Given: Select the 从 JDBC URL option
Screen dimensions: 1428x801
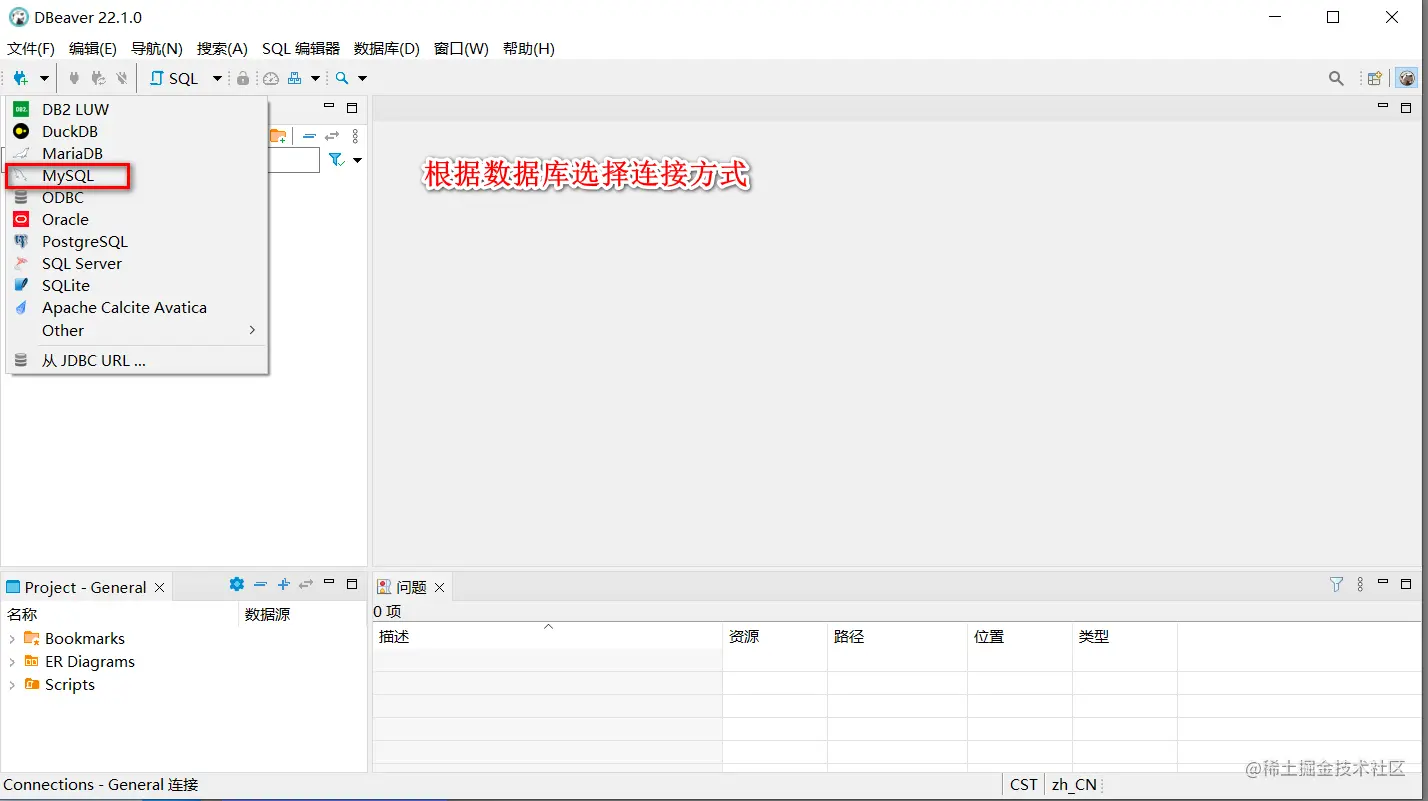Looking at the screenshot, I should (x=137, y=360).
